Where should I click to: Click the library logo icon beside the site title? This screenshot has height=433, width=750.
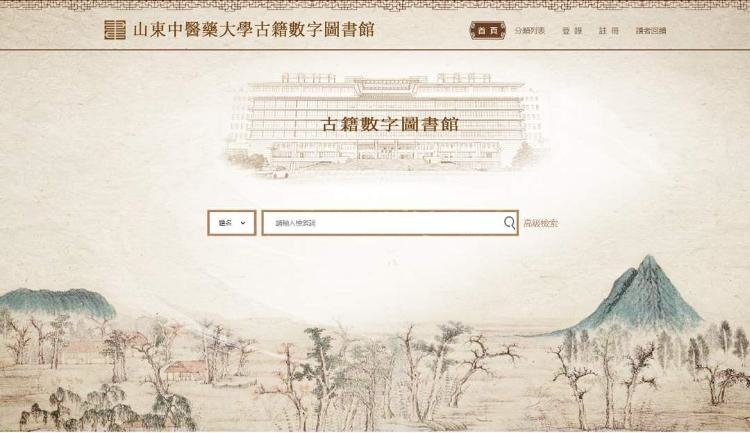click(x=115, y=30)
